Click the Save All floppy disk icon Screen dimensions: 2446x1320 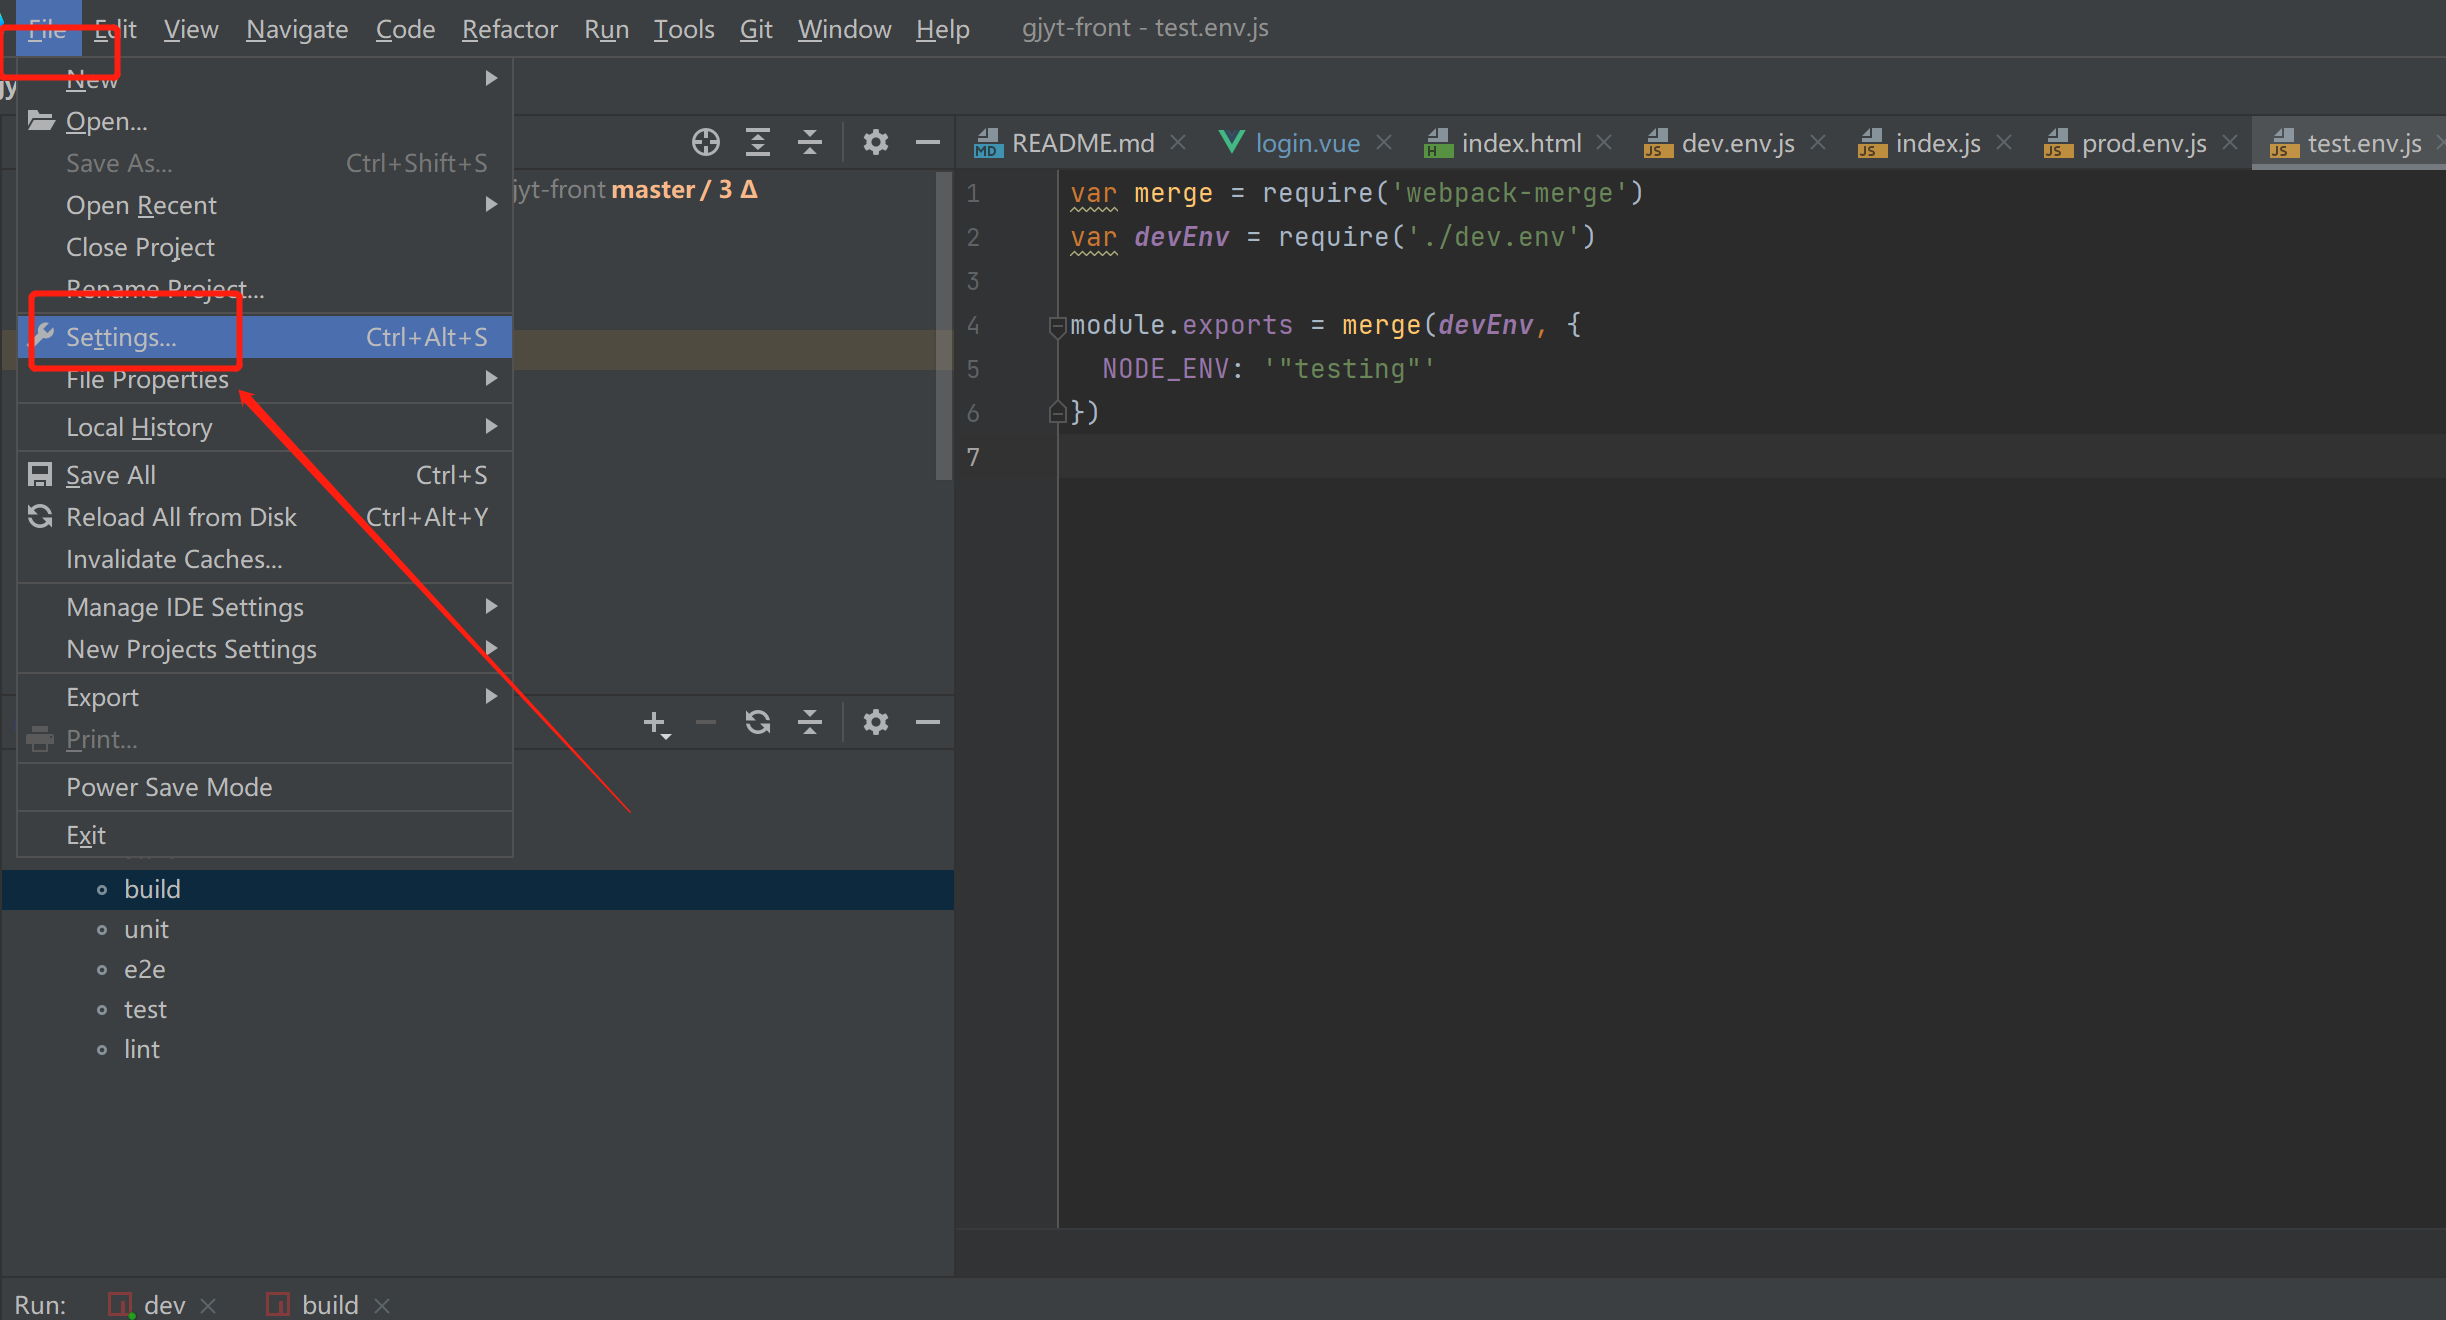tap(39, 474)
